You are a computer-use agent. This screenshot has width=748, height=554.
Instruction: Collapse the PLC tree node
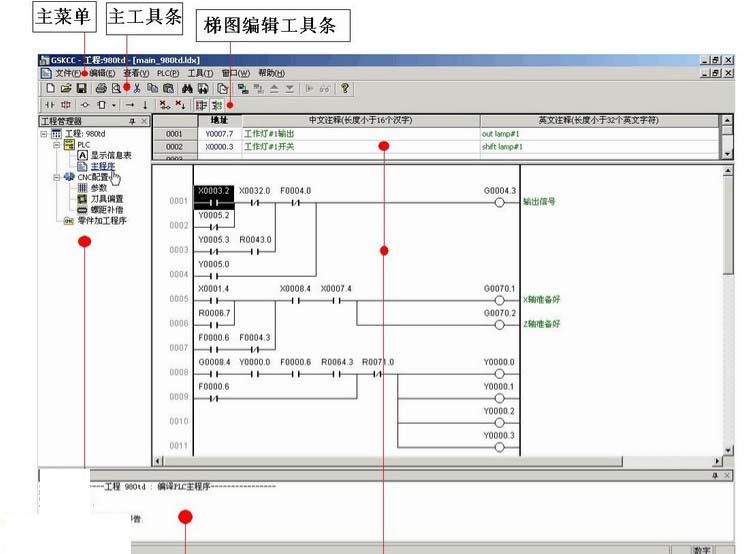pyautogui.click(x=57, y=145)
